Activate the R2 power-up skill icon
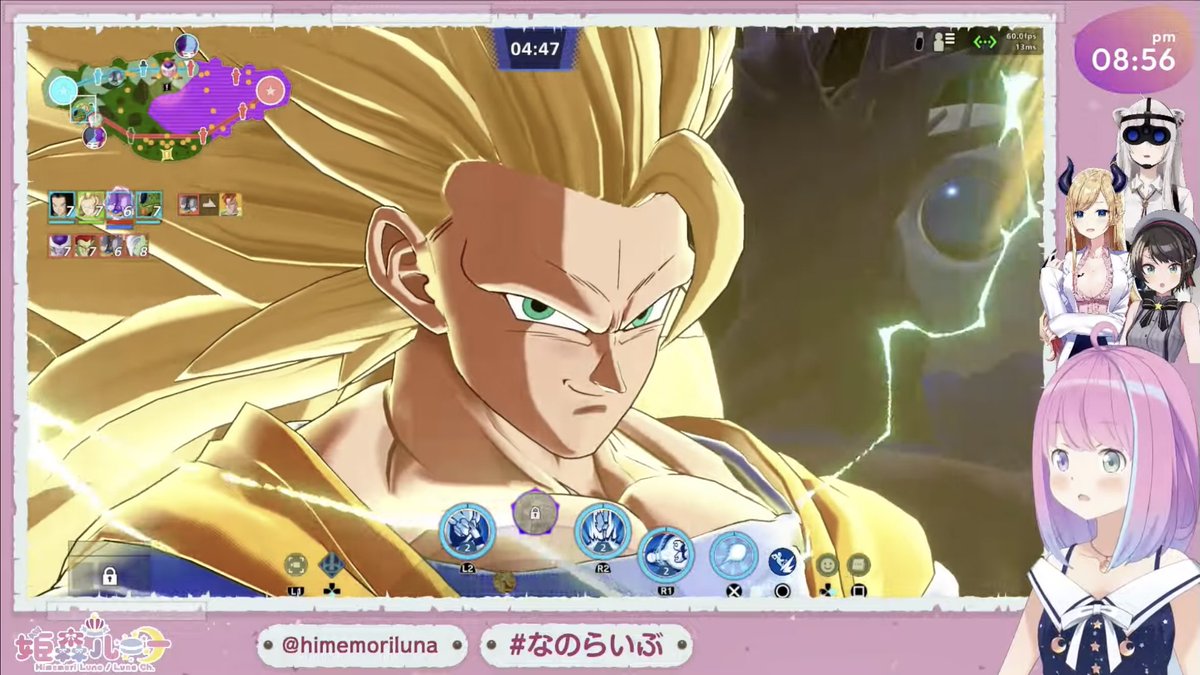1200x675 pixels. click(603, 530)
